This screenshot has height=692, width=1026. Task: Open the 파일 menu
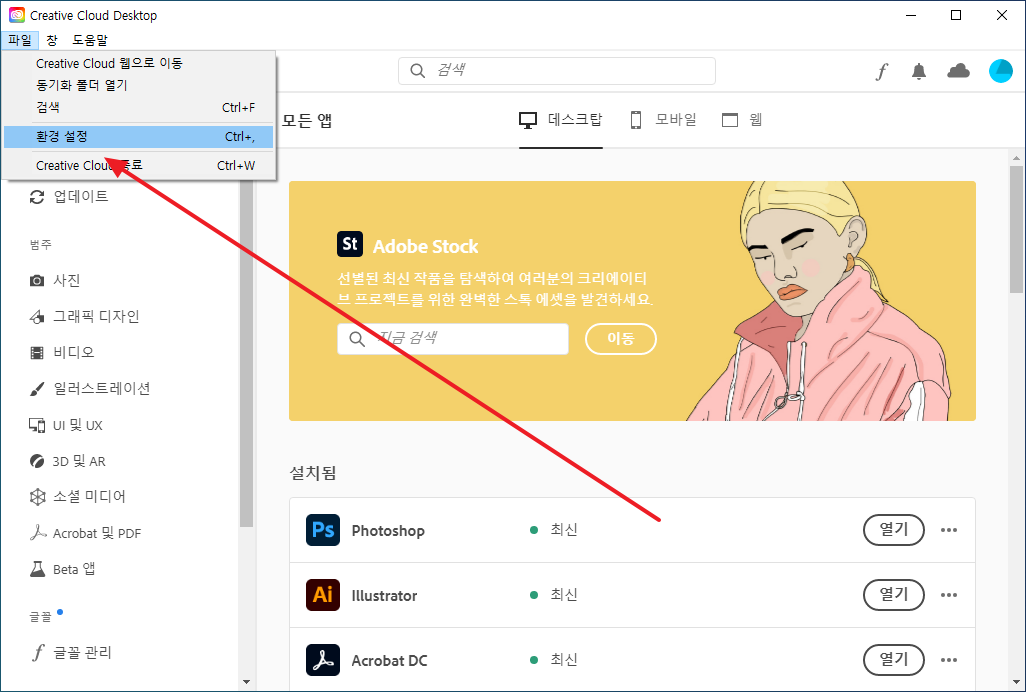tap(20, 40)
